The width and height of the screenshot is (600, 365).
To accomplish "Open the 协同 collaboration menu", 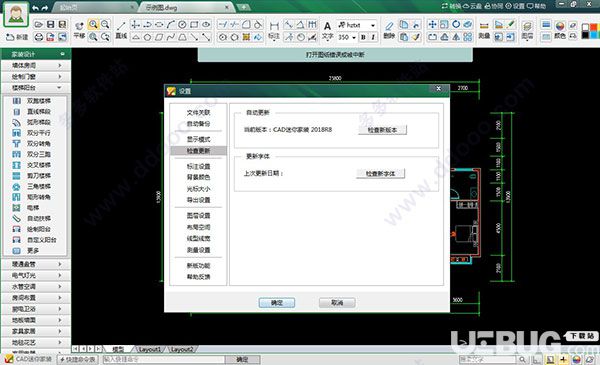I will tap(494, 6).
